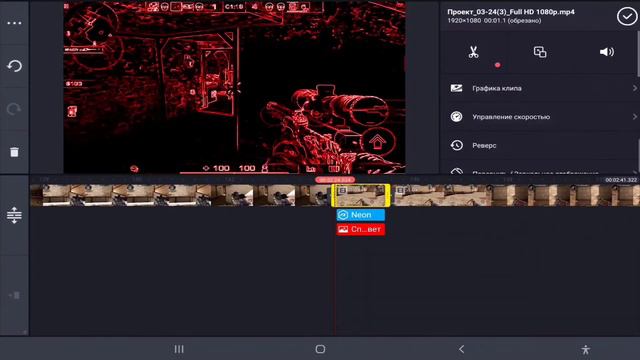Click the undo arrow icon
Viewport: 640px width, 360px height.
point(14,66)
